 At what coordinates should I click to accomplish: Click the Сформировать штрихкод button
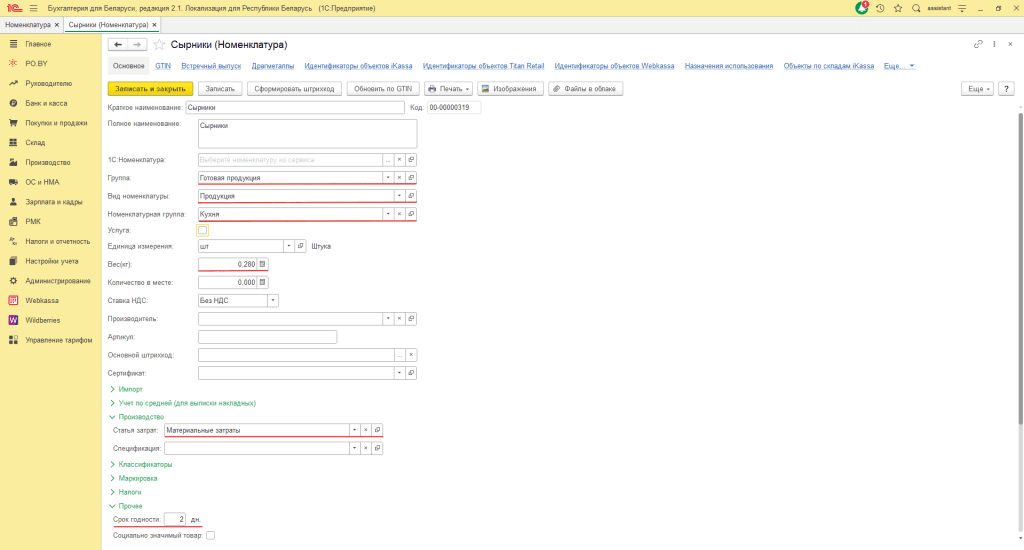point(294,88)
